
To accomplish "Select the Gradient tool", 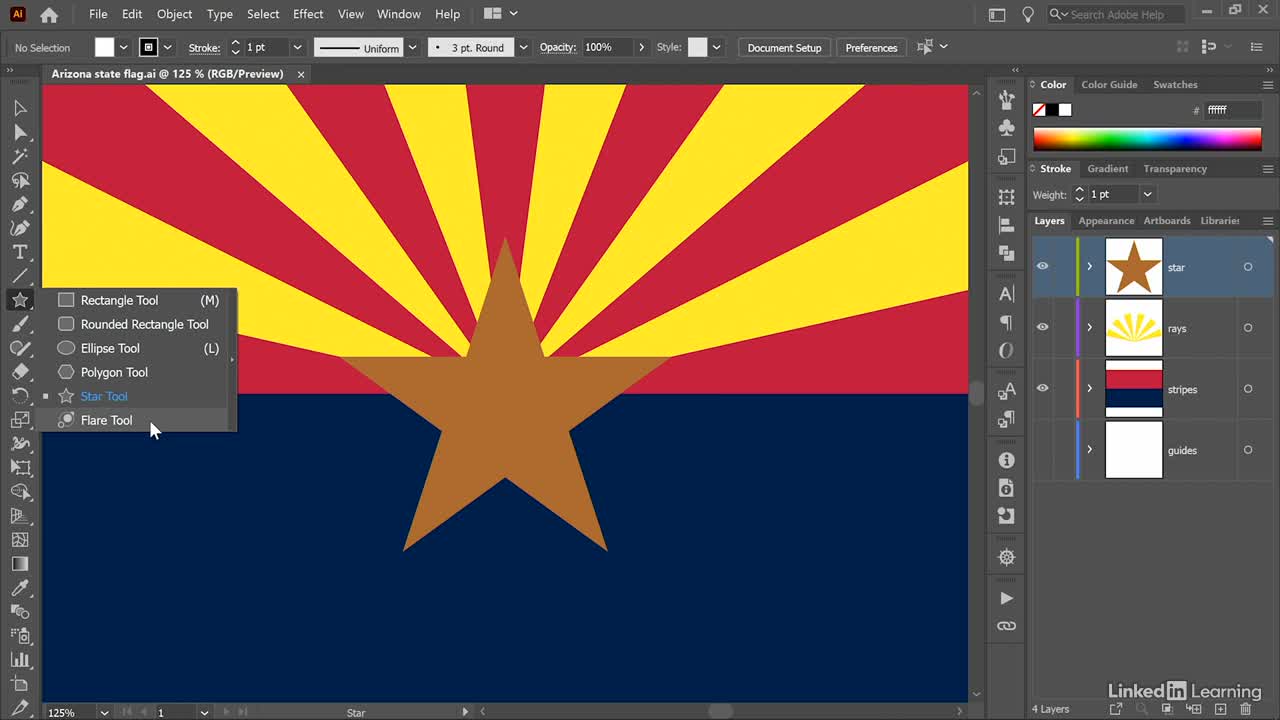I will 20,564.
